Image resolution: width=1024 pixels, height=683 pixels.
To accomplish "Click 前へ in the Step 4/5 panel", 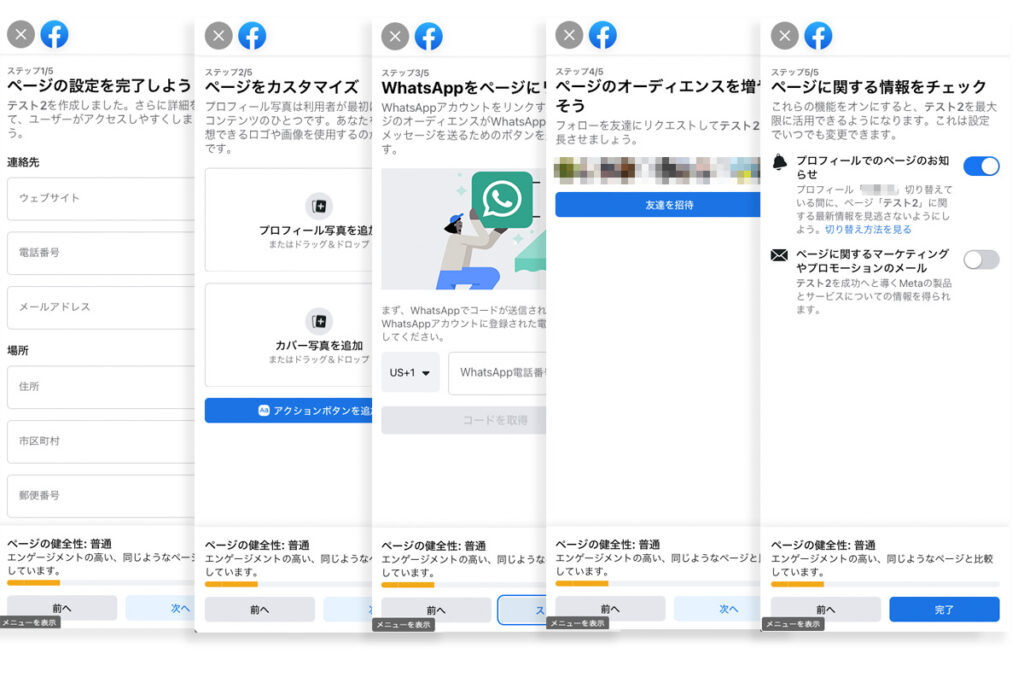I will [611, 609].
